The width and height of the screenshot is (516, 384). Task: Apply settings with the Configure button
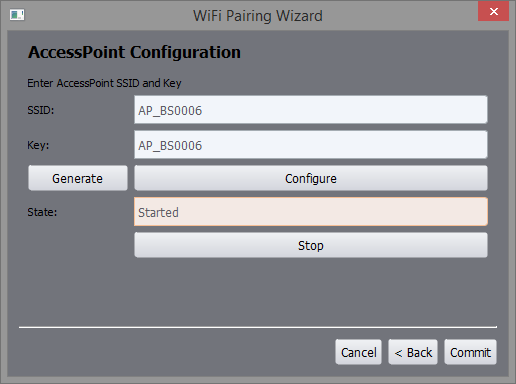(x=311, y=178)
